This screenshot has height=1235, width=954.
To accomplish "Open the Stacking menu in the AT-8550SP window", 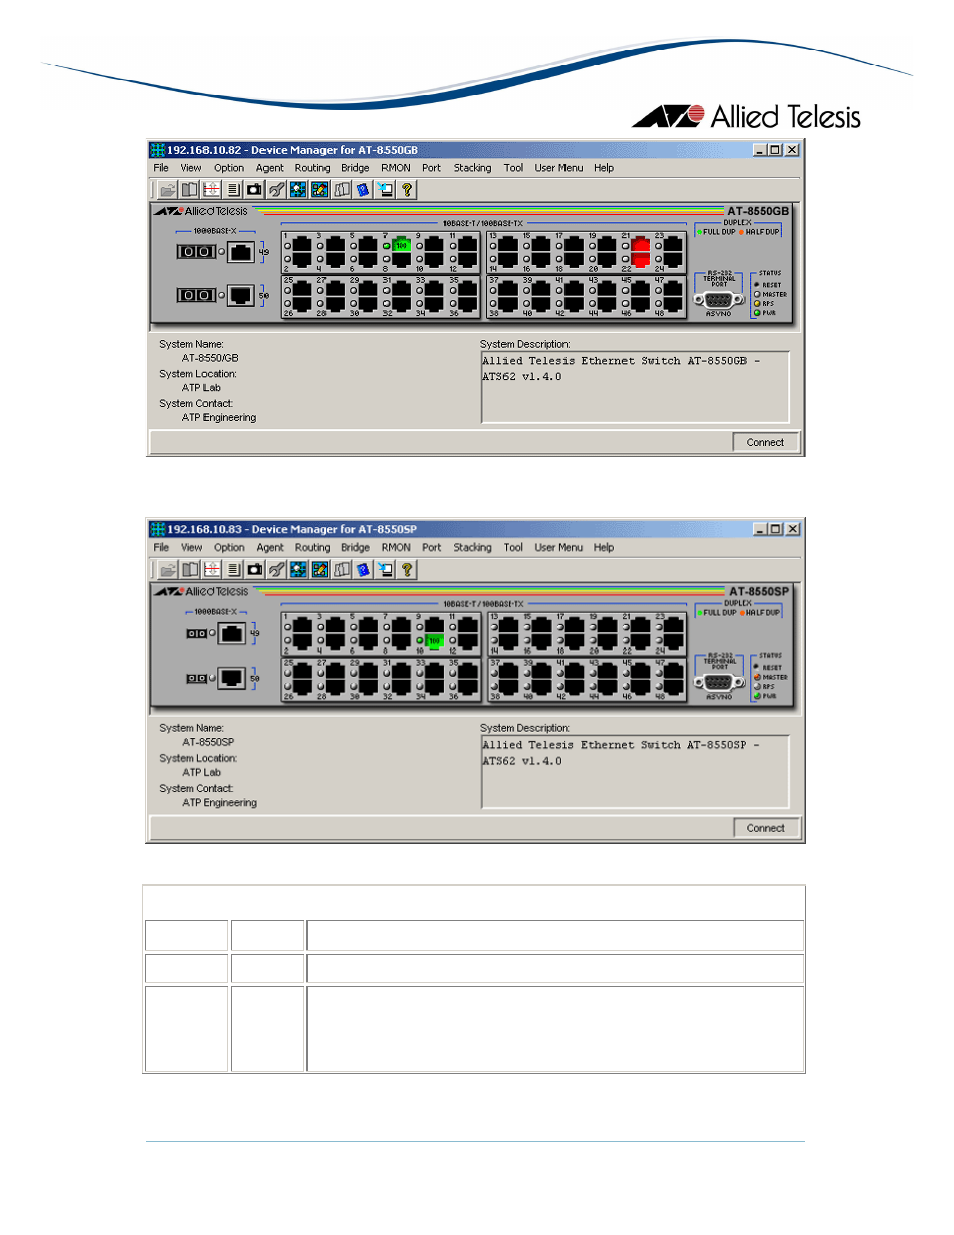I will [472, 548].
